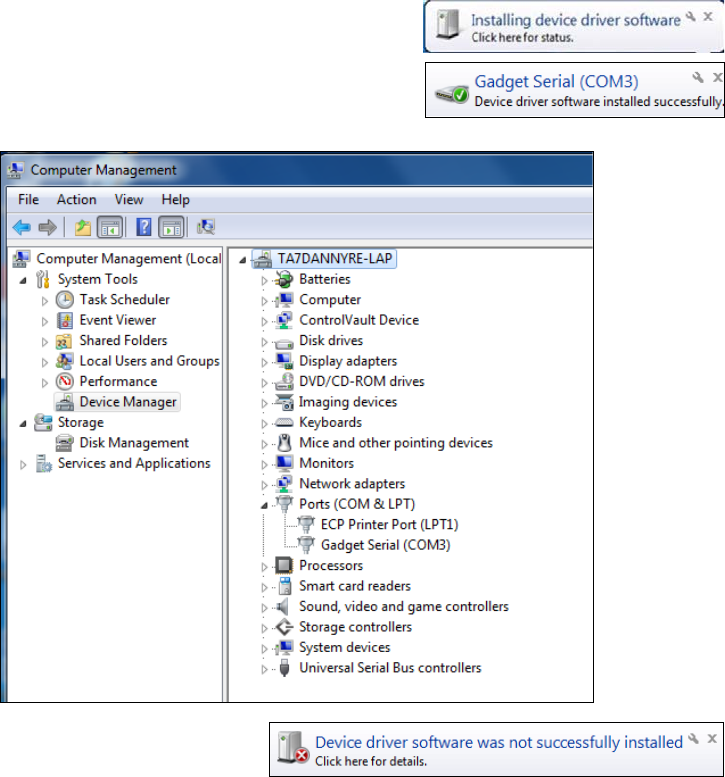
Task: Click the DVD/CD-ROM drives disc icon
Action: coord(284,382)
